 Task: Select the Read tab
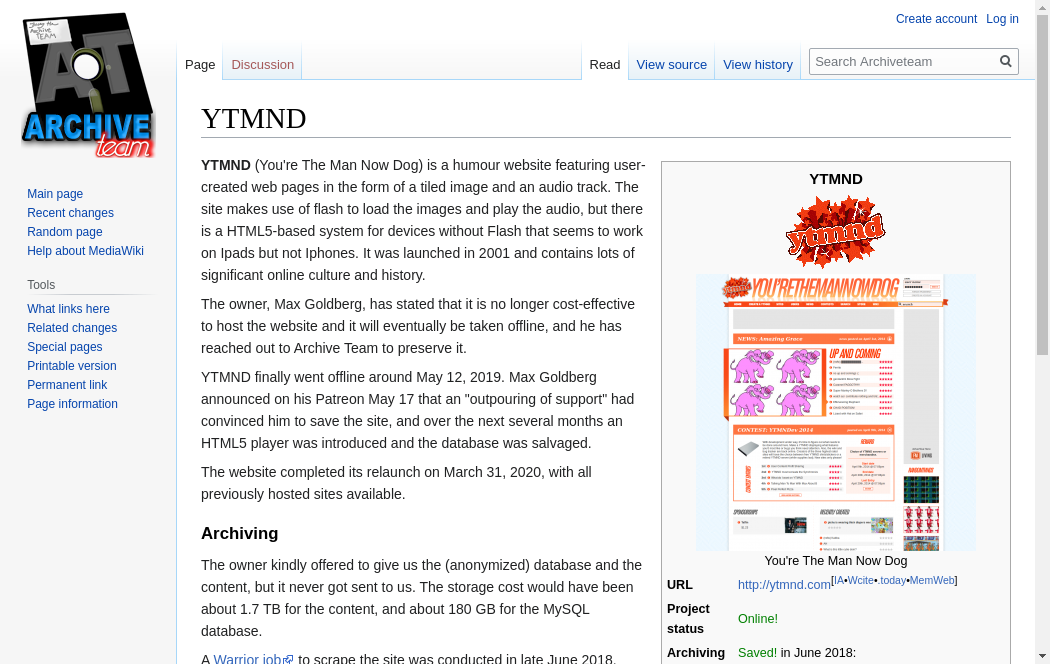pos(604,65)
